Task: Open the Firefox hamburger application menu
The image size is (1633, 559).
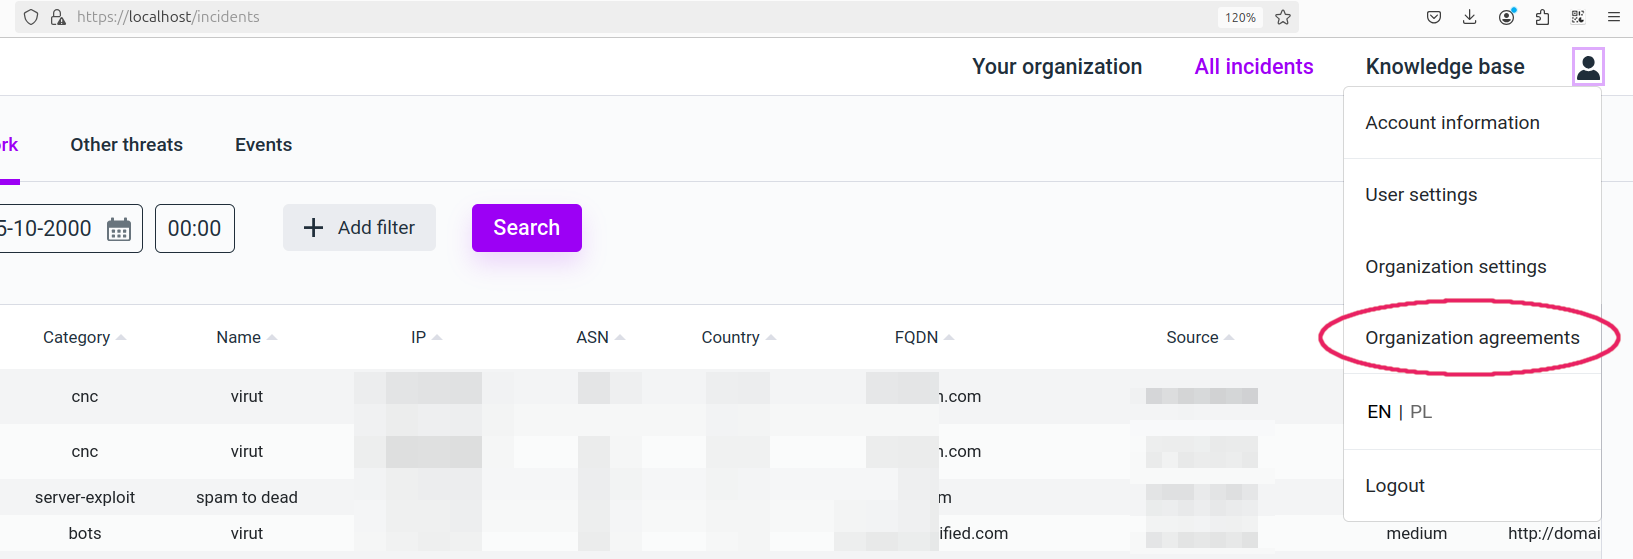Action: [1613, 17]
